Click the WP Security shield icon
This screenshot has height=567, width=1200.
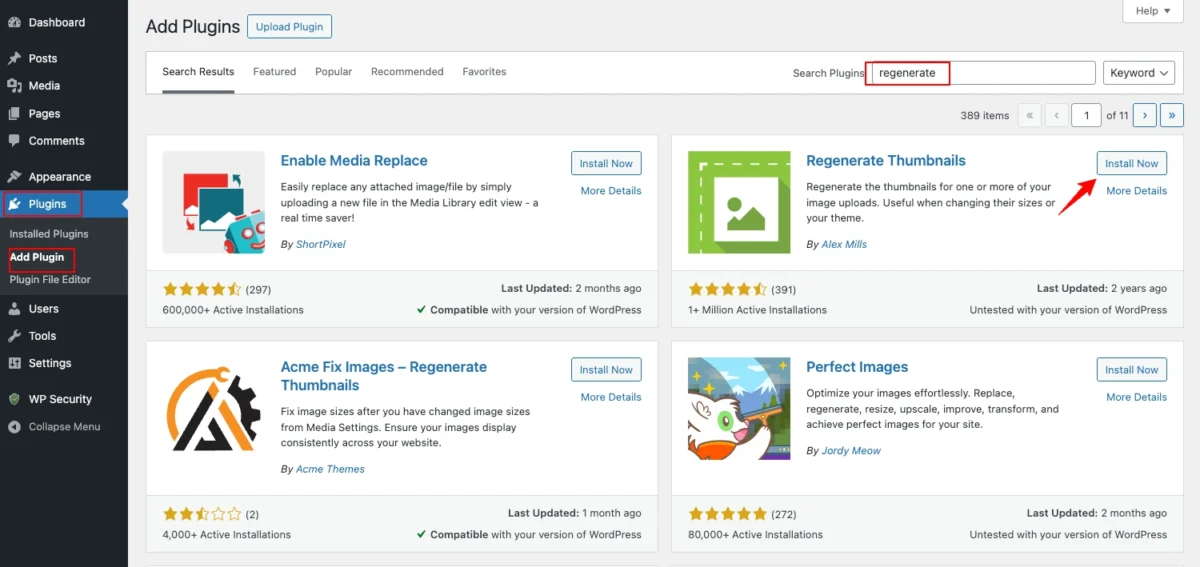[x=14, y=399]
